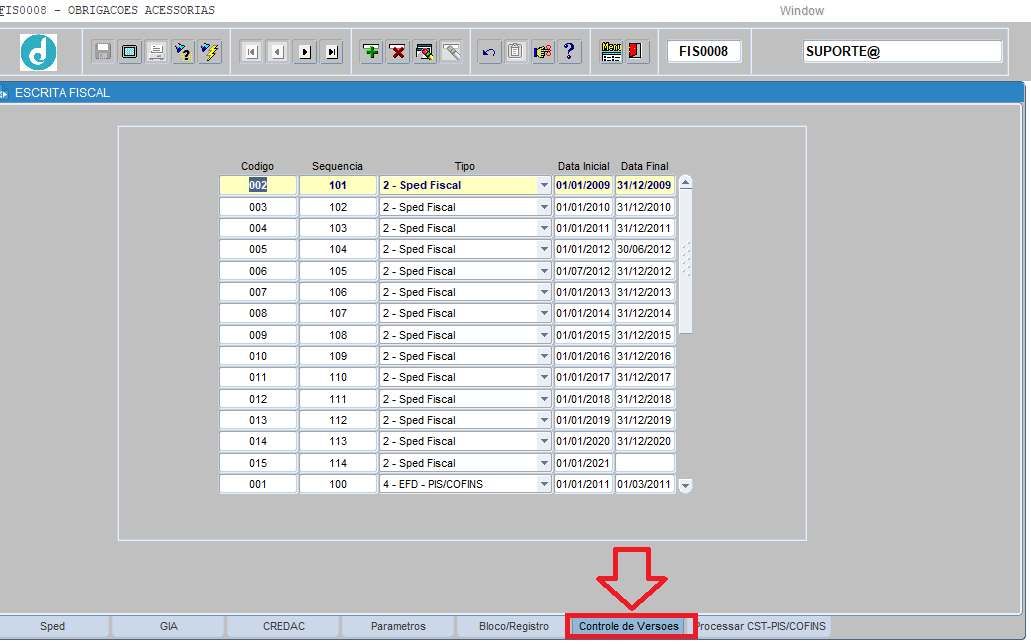Select the Codigo 002 field

click(x=258, y=186)
